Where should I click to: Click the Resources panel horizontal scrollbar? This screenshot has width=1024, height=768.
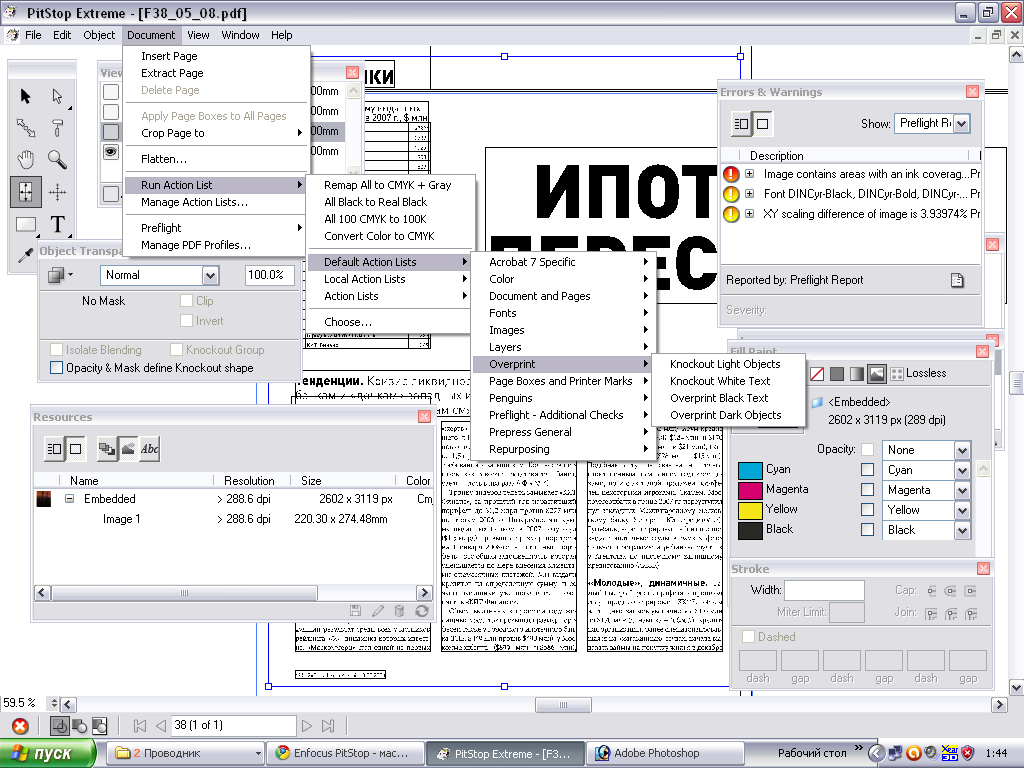click(233, 593)
